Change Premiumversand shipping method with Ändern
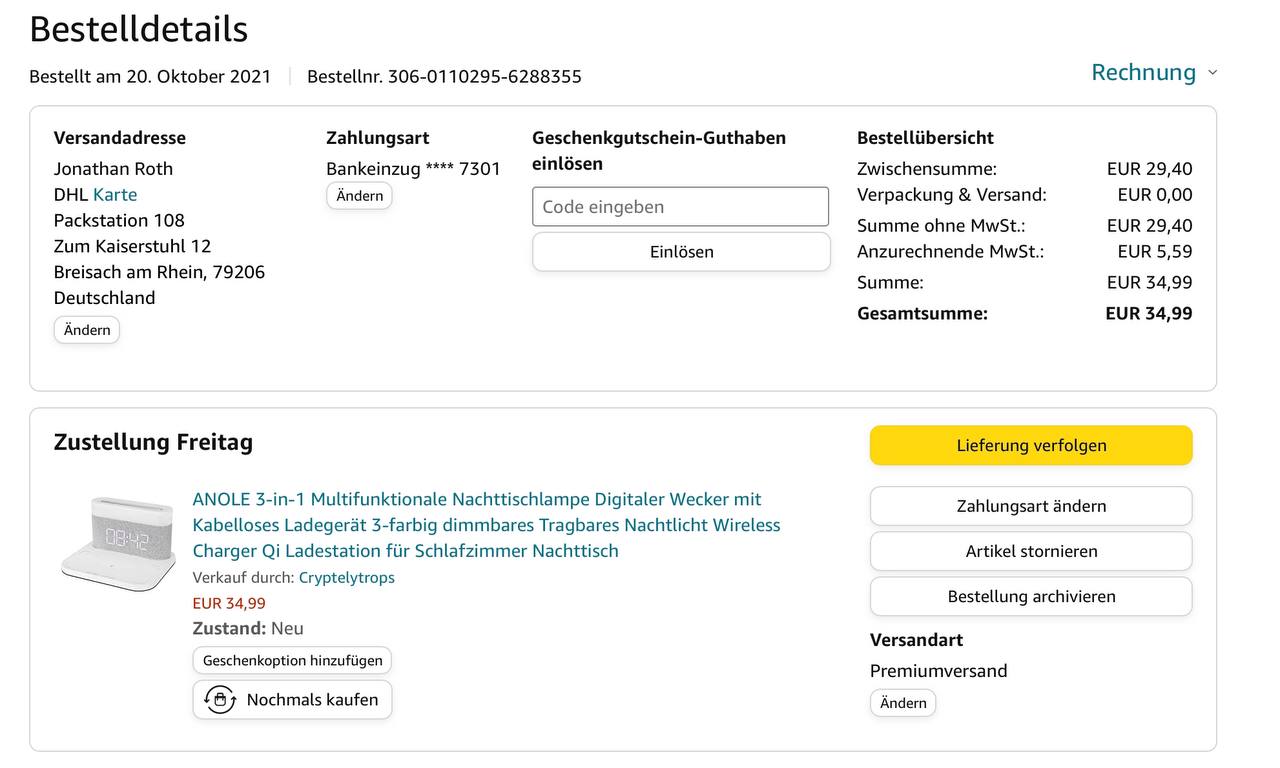 tap(903, 703)
